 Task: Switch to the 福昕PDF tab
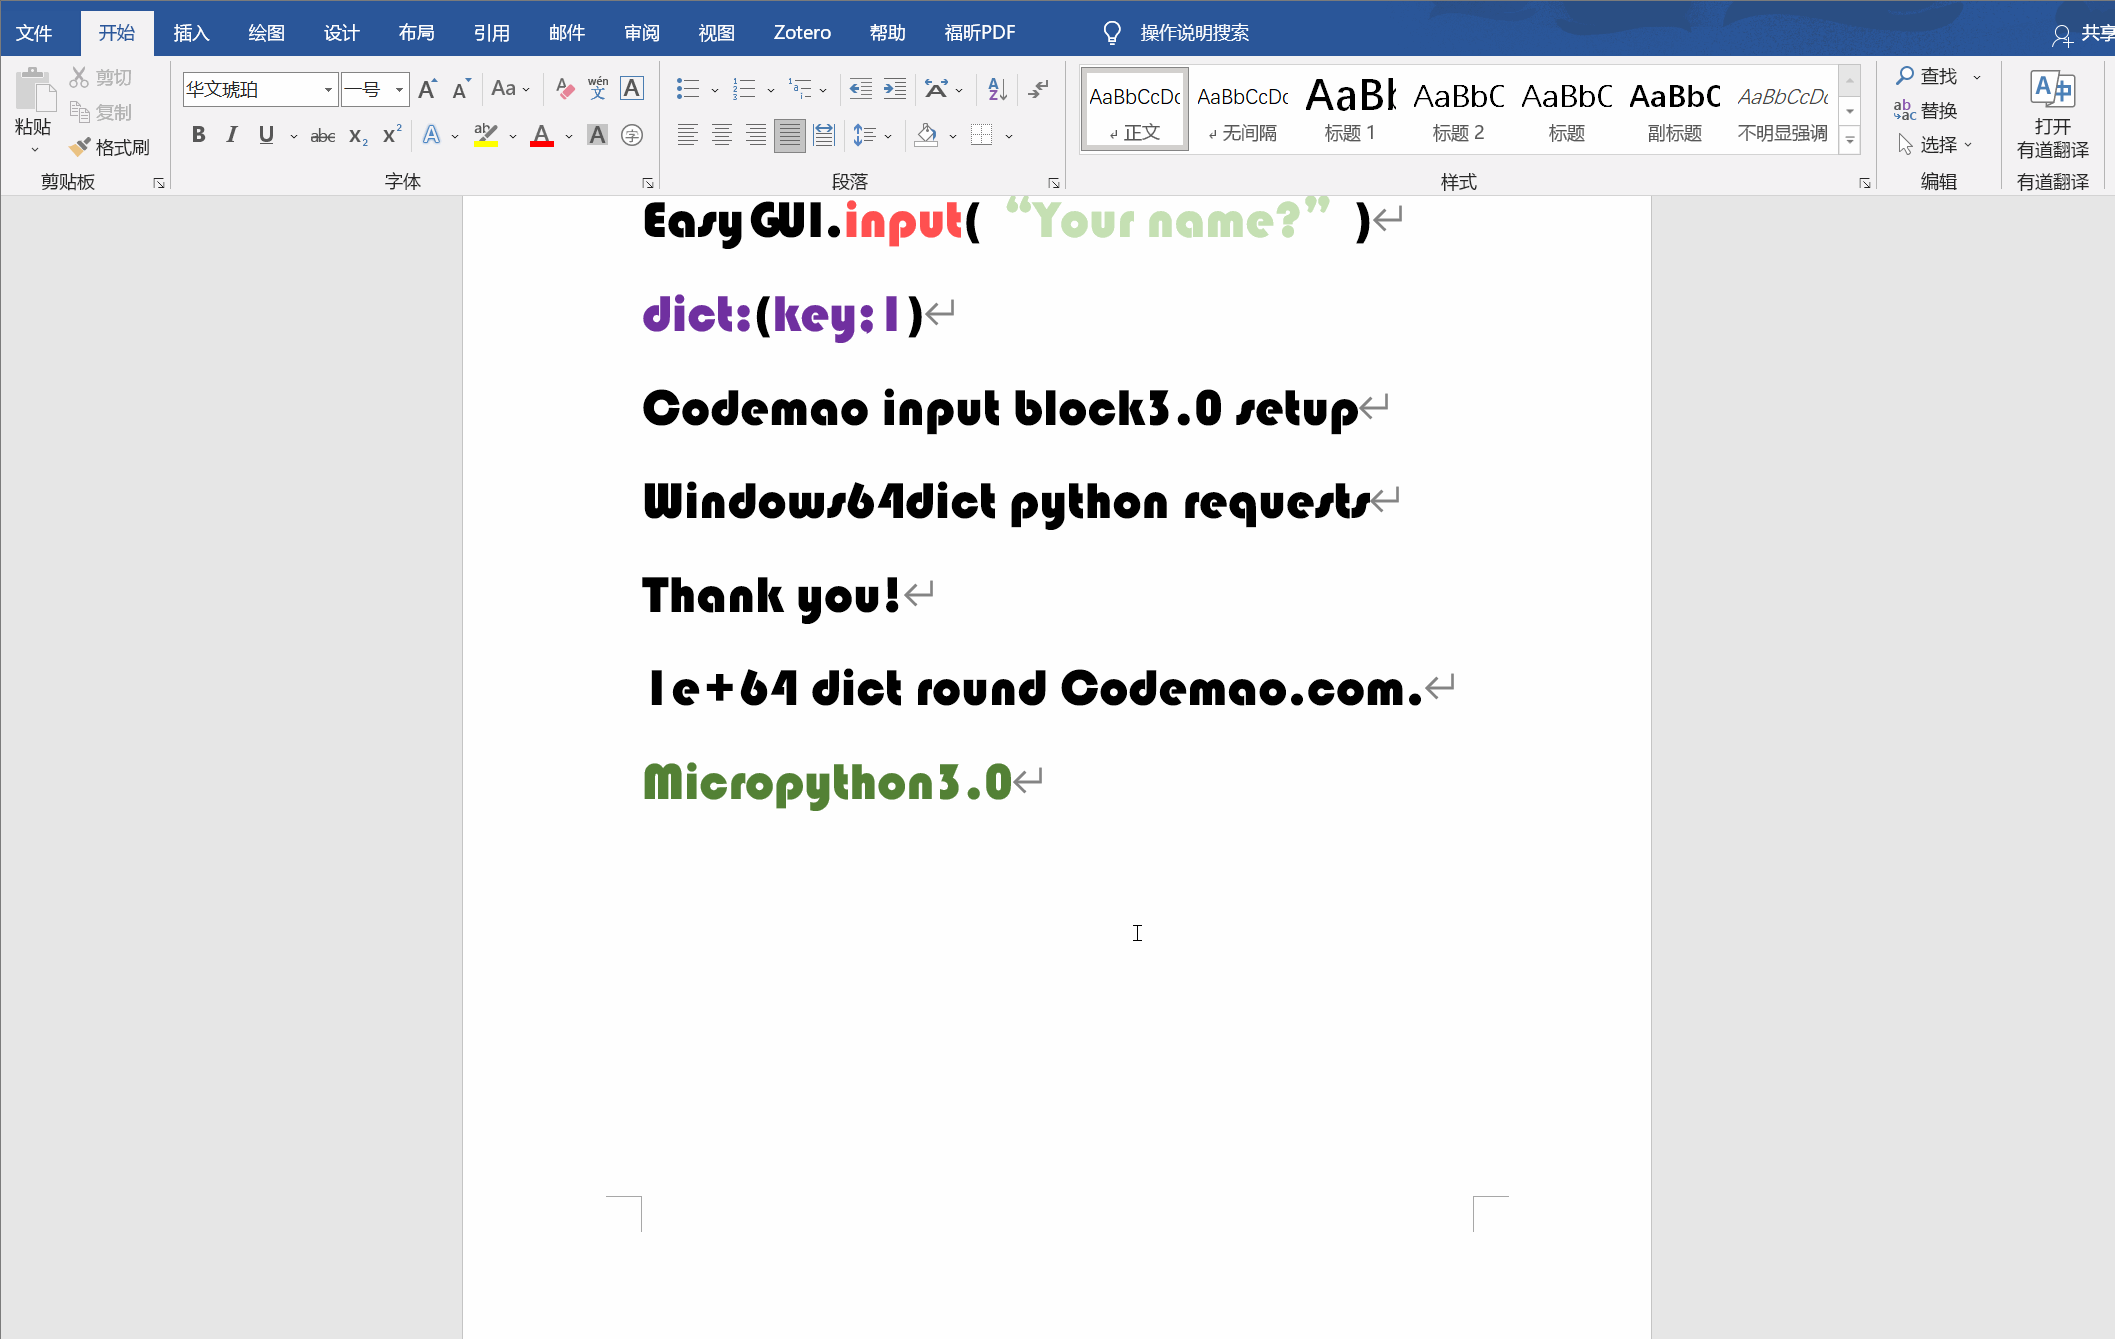tap(980, 33)
